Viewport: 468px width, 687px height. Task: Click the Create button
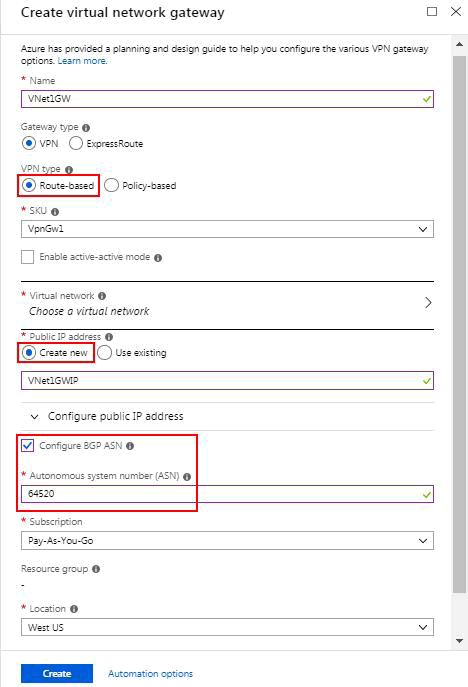(57, 673)
